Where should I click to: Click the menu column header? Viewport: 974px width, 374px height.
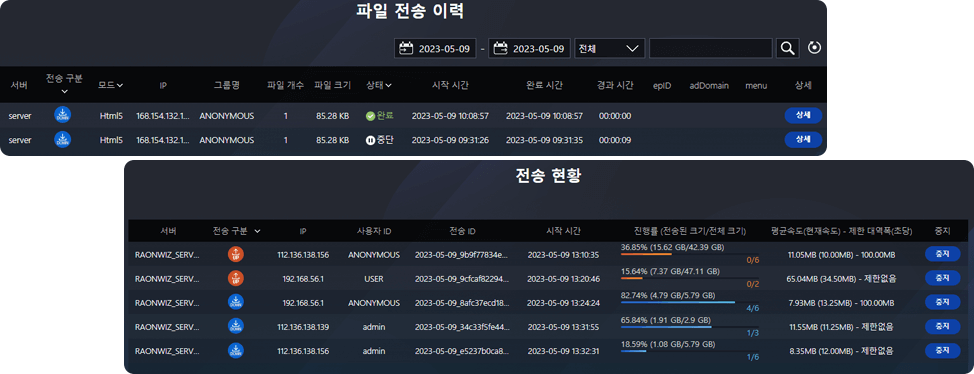pos(756,86)
